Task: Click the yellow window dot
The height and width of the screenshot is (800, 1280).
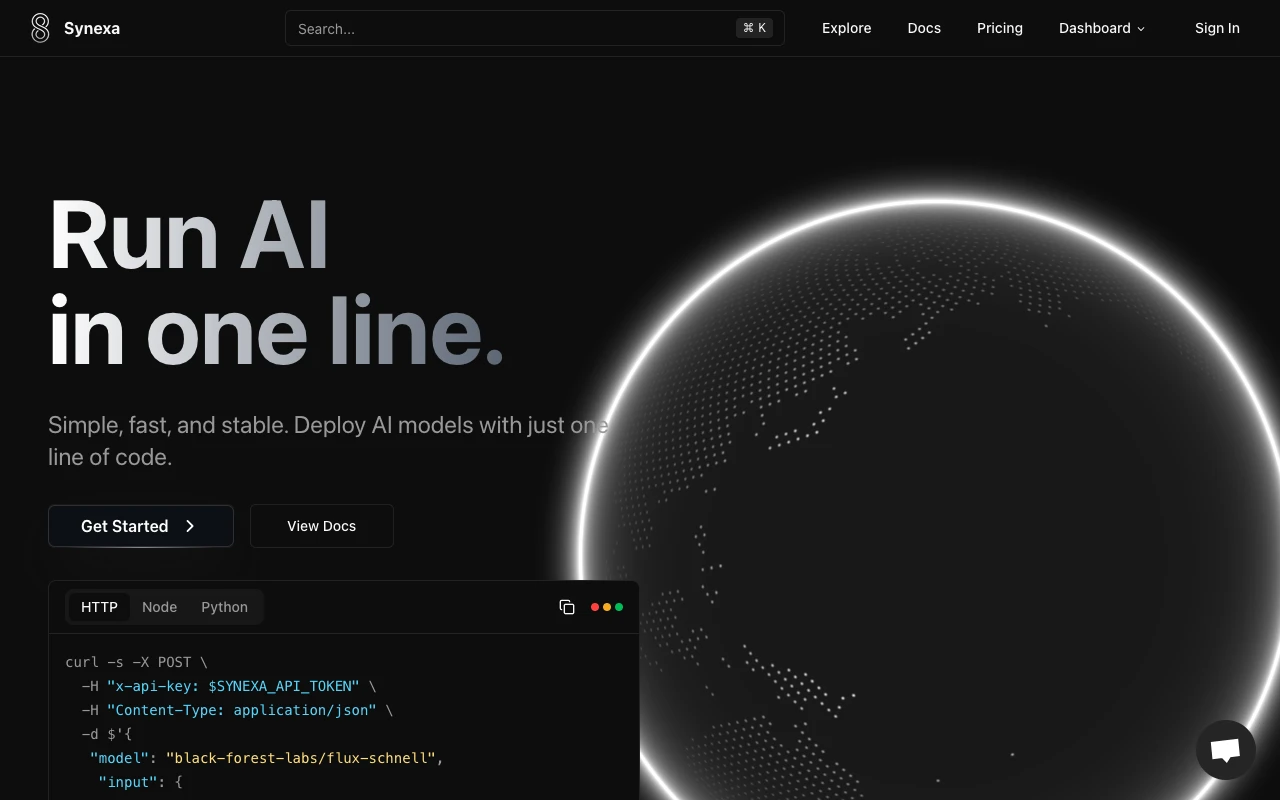Action: 607,606
